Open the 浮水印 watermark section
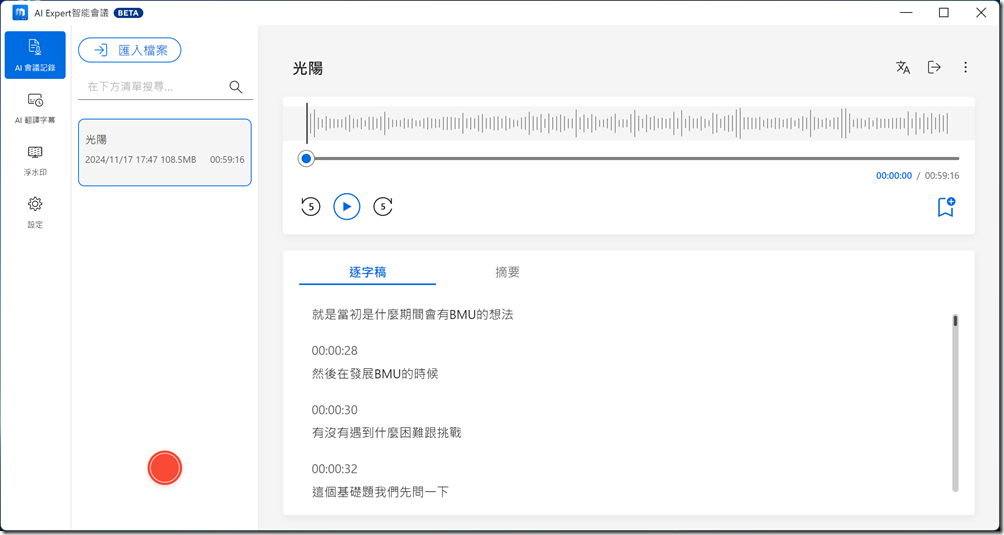This screenshot has height=535, width=1004. [x=35, y=160]
